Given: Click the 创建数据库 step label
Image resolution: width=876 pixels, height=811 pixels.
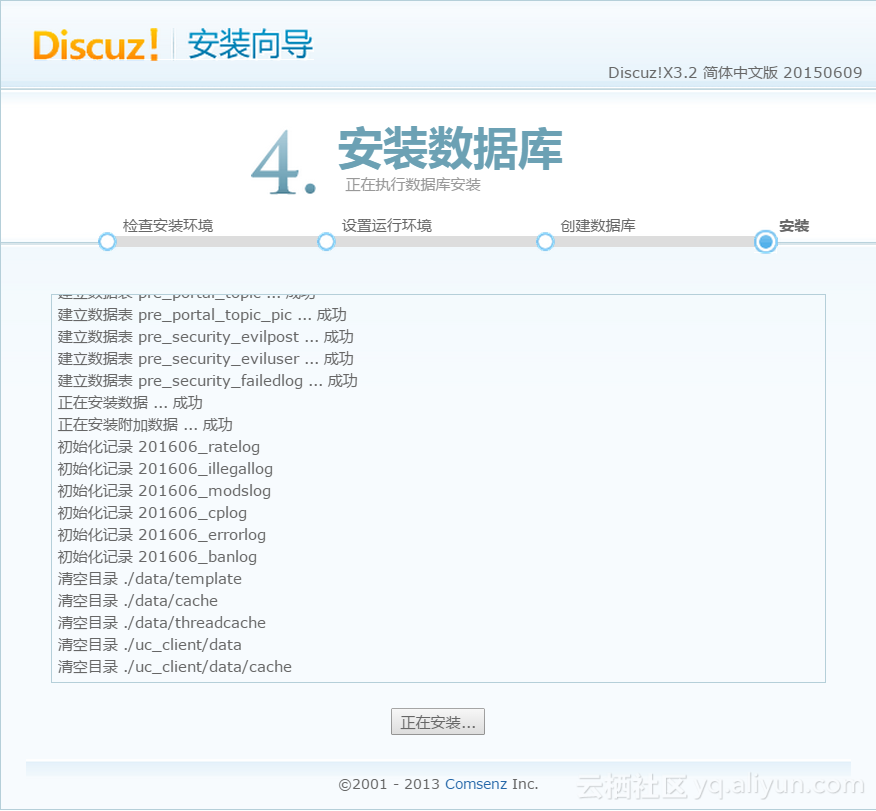Looking at the screenshot, I should point(598,226).
